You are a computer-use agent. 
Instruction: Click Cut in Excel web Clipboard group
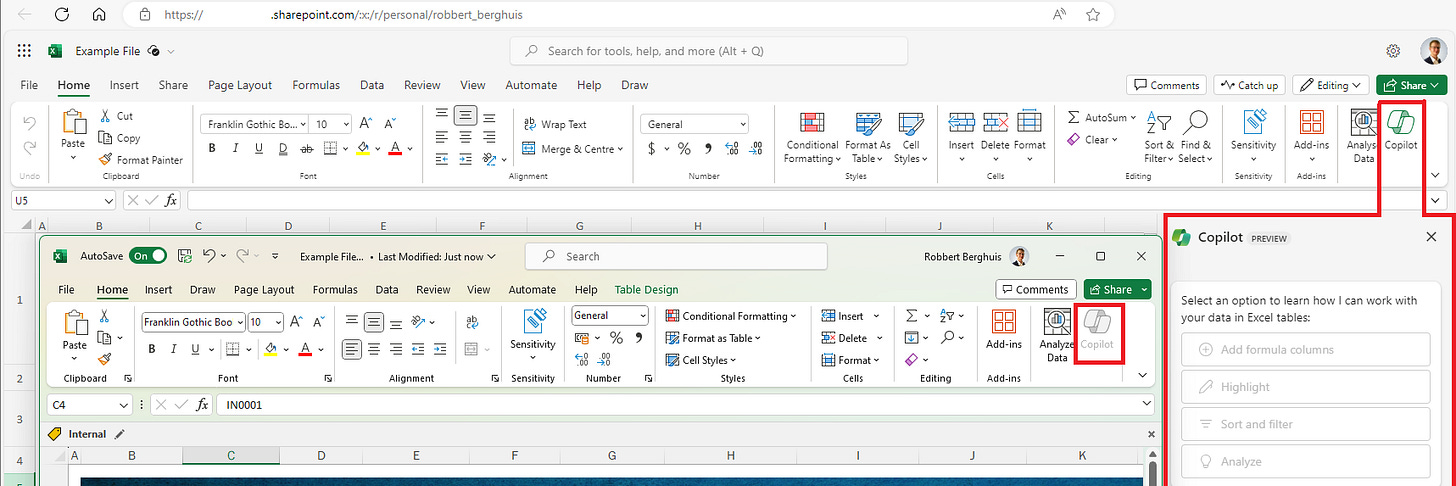click(116, 116)
